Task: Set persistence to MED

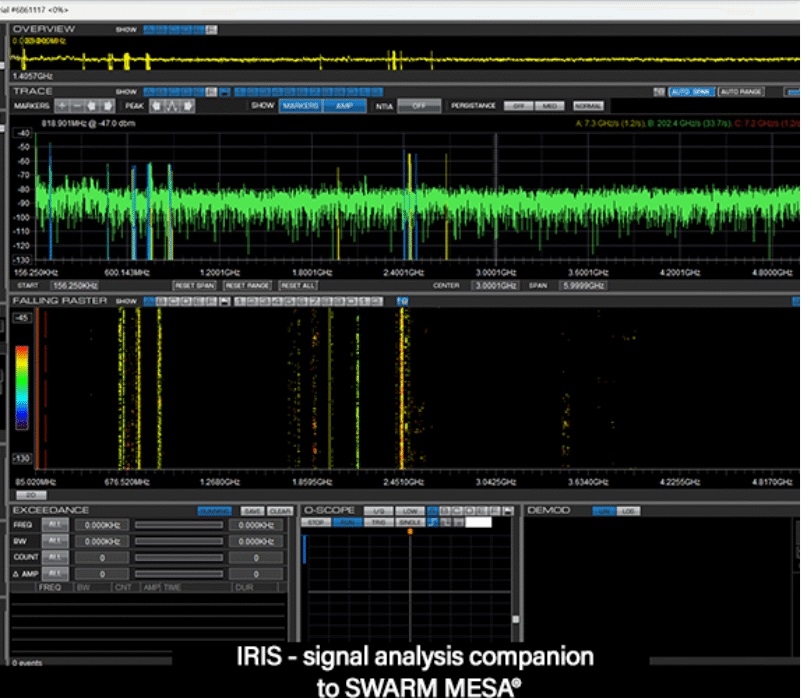Action: point(549,105)
